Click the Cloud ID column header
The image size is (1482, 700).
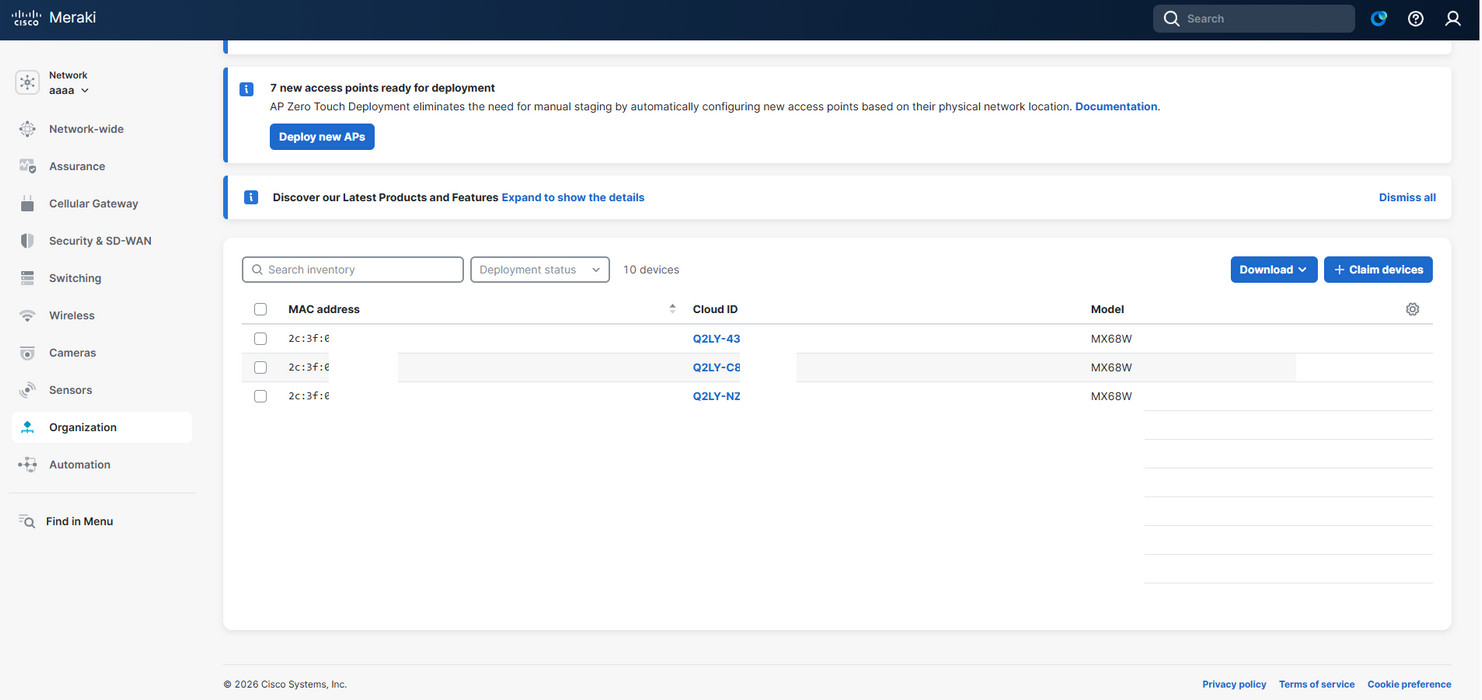[715, 310]
